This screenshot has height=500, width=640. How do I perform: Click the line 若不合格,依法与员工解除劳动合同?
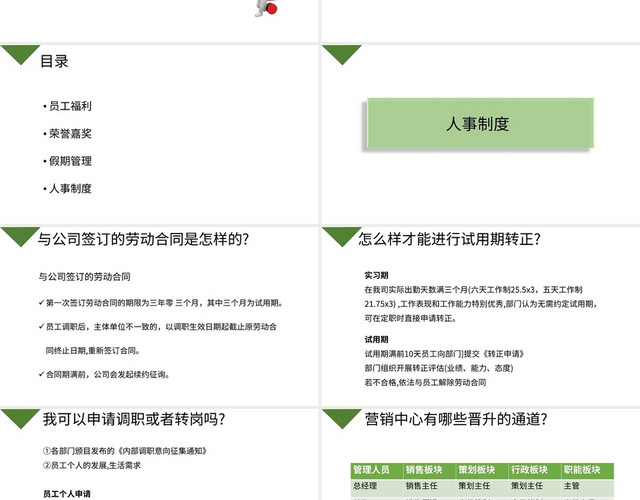click(x=425, y=382)
